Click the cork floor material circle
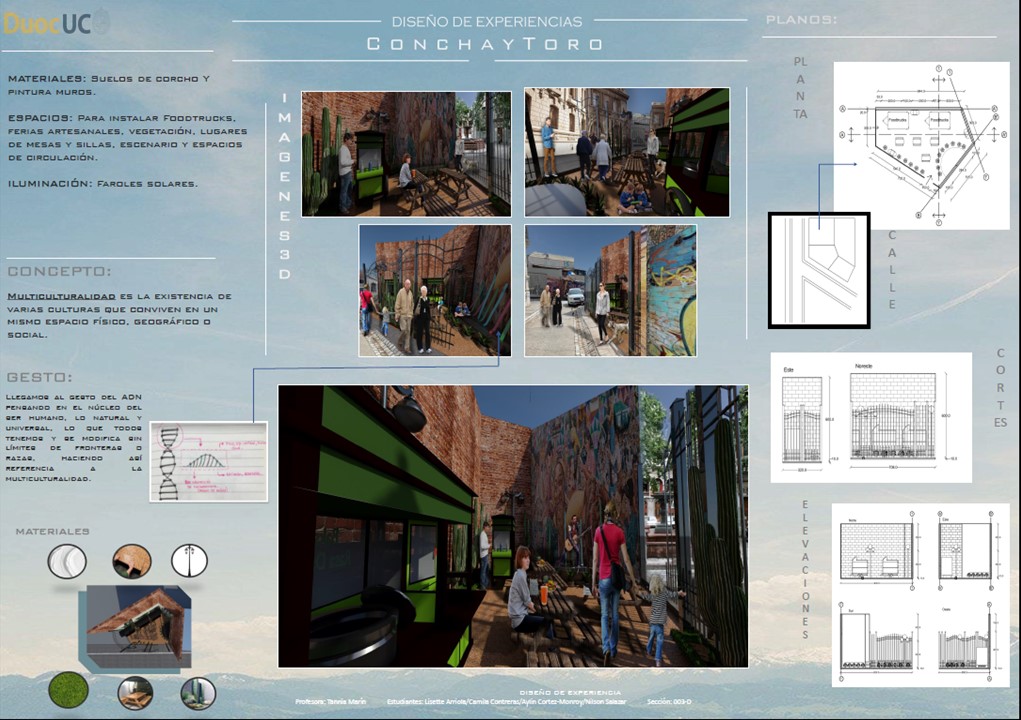Screen dimensions: 1021x720 click(131, 561)
